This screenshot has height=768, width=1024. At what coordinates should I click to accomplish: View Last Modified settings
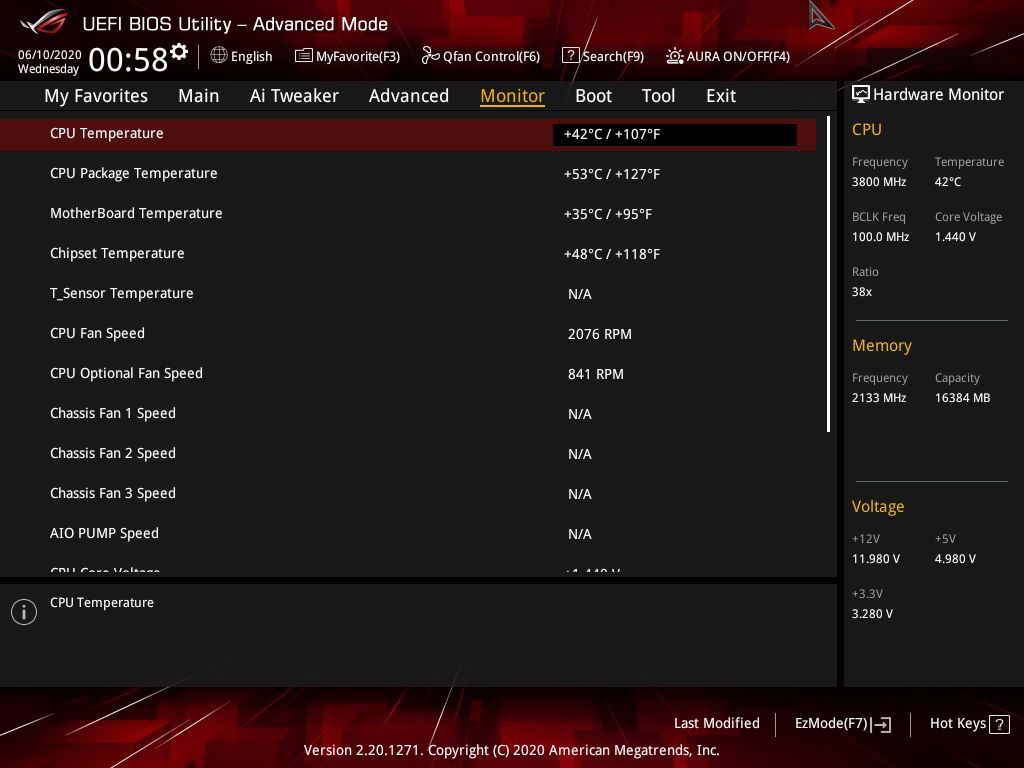coord(716,723)
